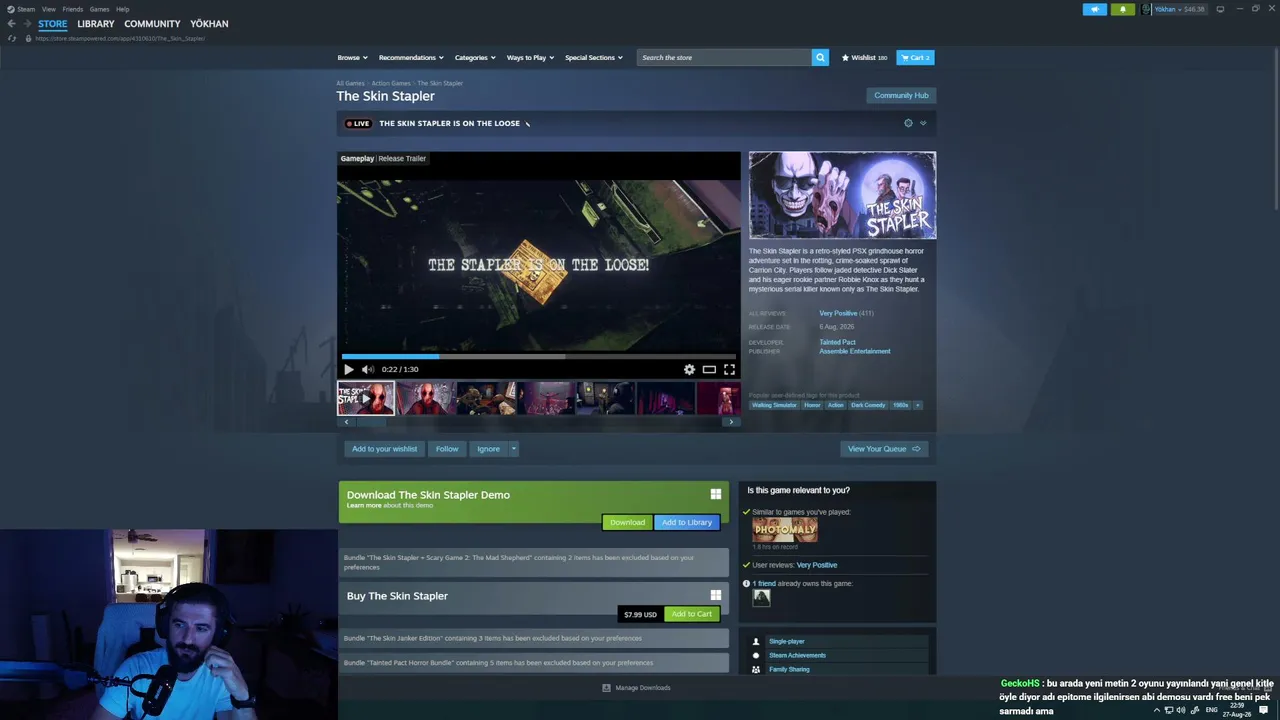Click the Walking Simulator tag

pyautogui.click(x=774, y=405)
